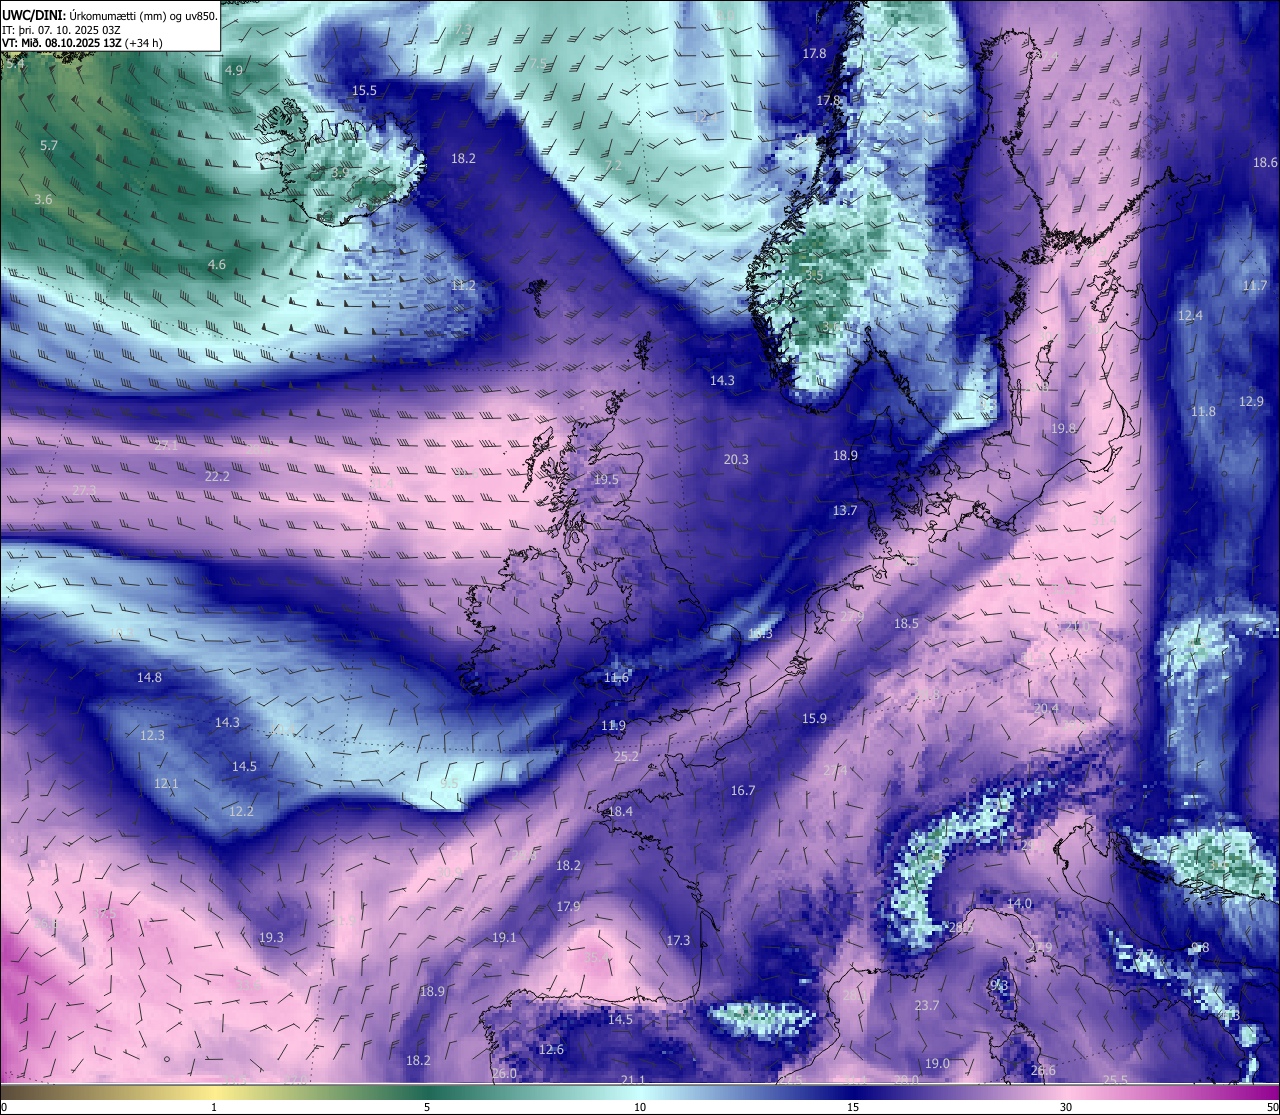Click the 20.3 value over the North Sea

(x=735, y=459)
